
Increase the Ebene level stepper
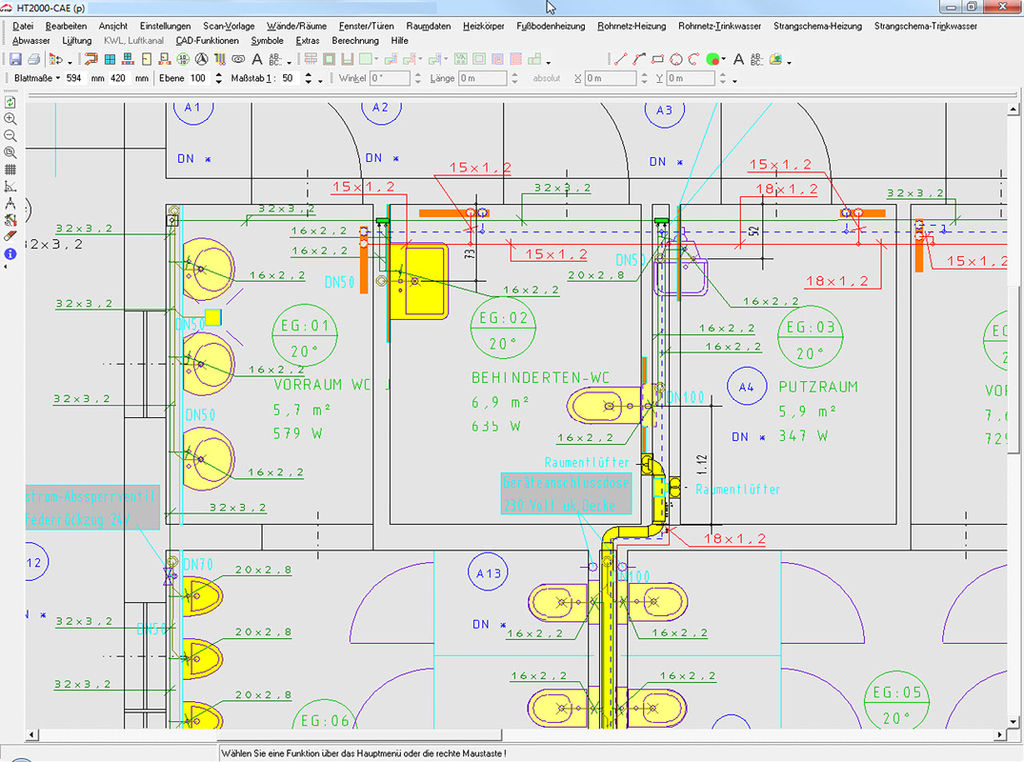[x=217, y=74]
